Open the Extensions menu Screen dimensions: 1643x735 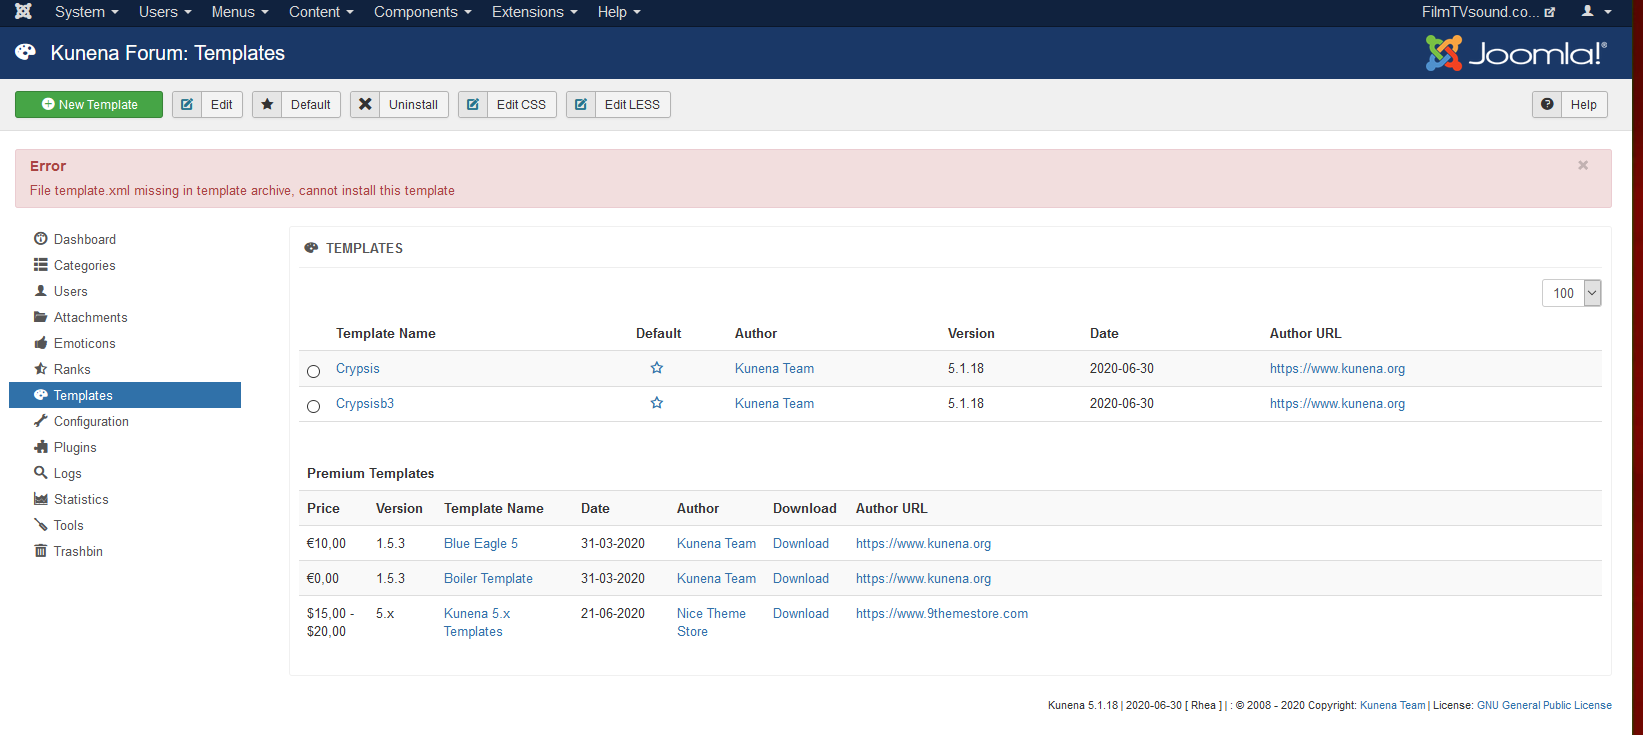click(x=534, y=12)
